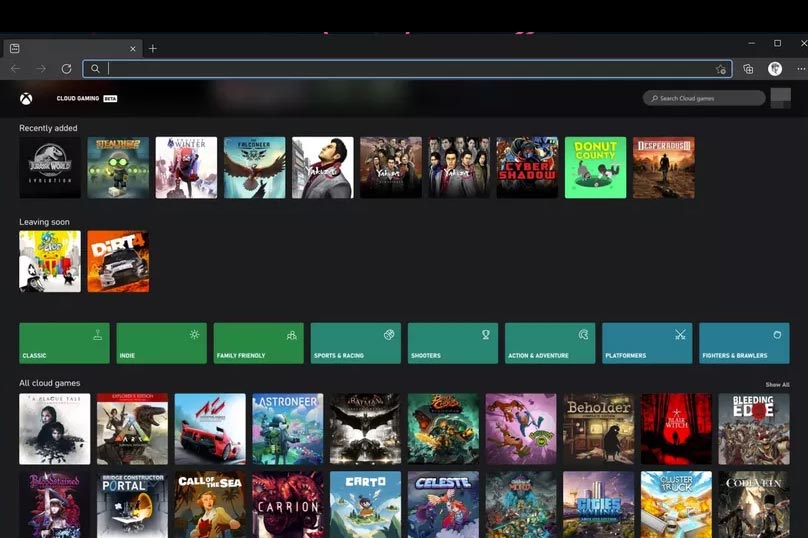Focus the browser address bar
The width and height of the screenshot is (808, 538).
click(407, 69)
